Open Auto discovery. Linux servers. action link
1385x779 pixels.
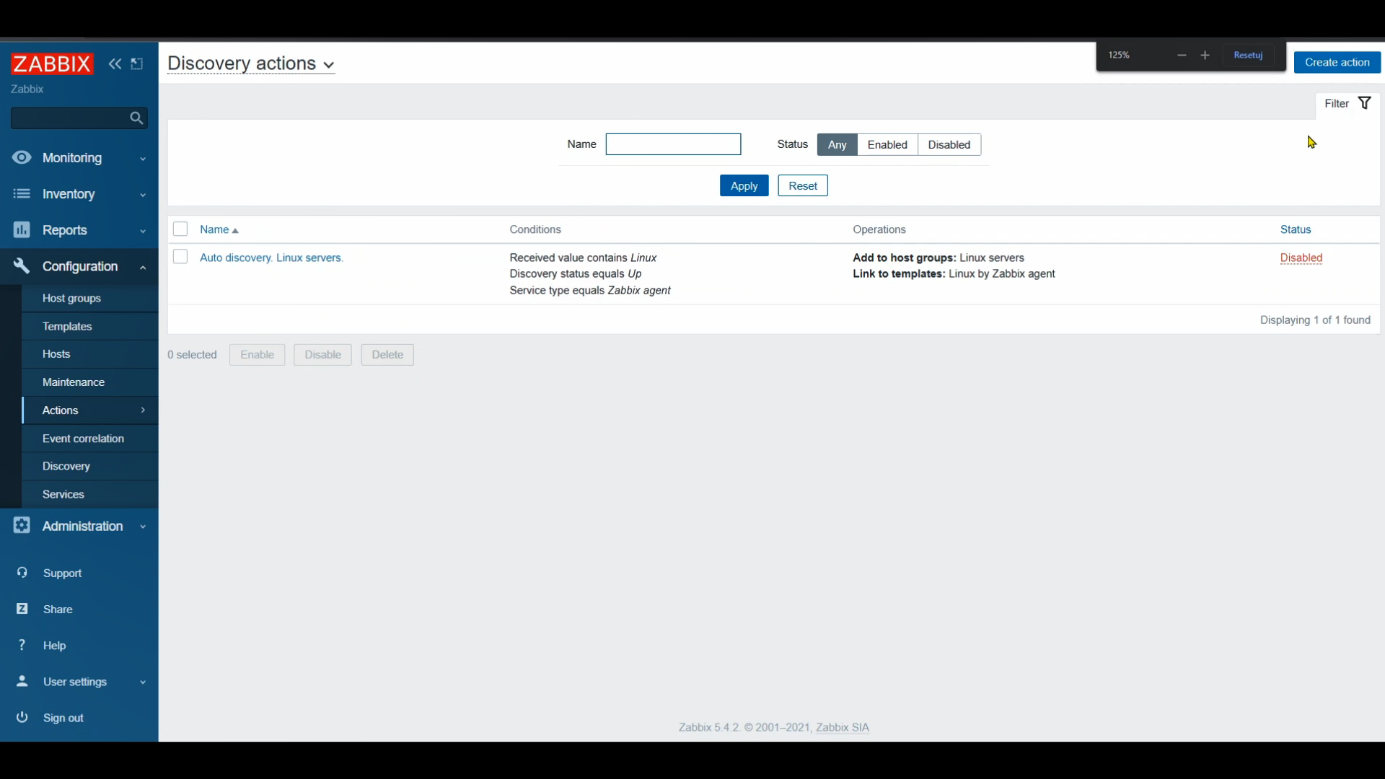[271, 258]
